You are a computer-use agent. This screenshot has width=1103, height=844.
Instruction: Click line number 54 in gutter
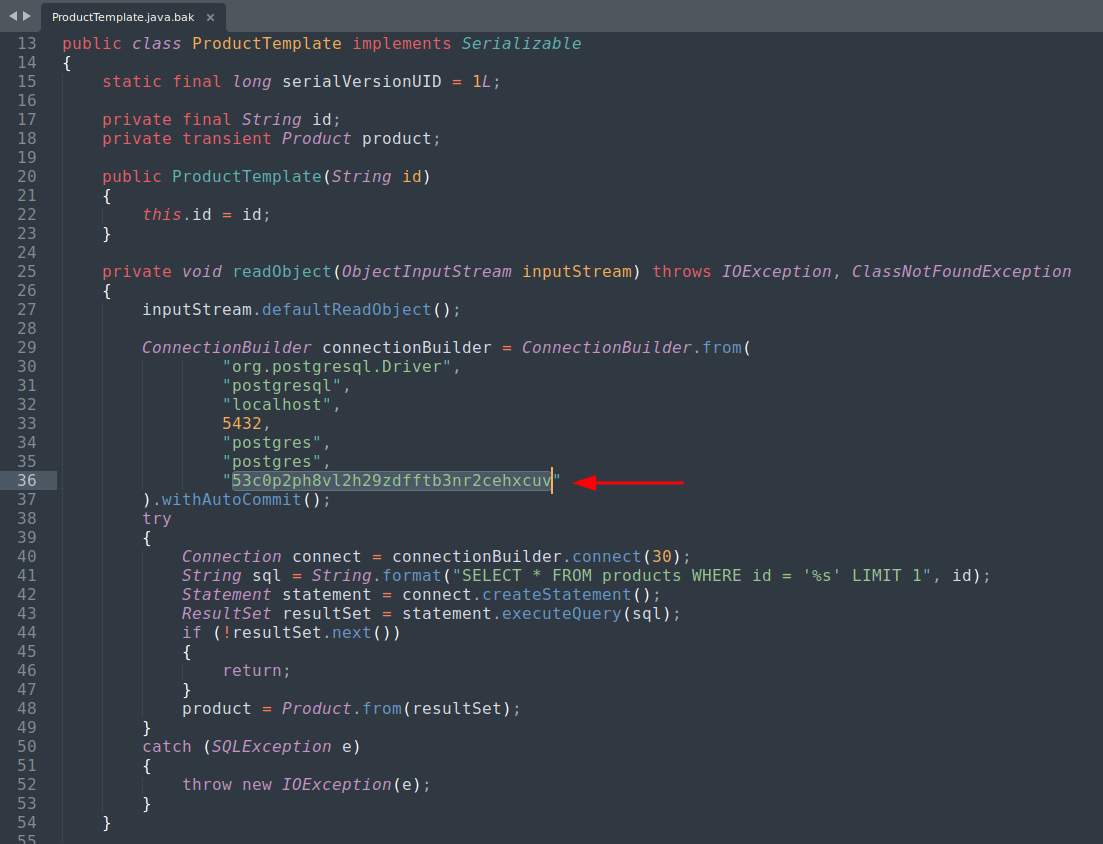coord(27,822)
